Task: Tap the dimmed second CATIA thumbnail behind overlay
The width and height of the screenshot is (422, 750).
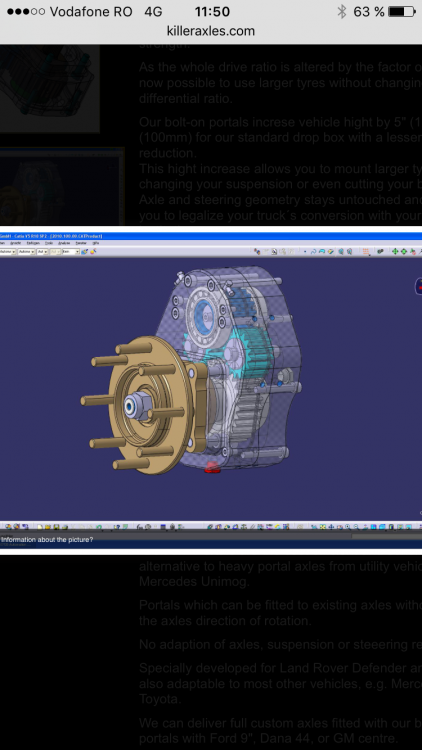Action: [x=62, y=186]
